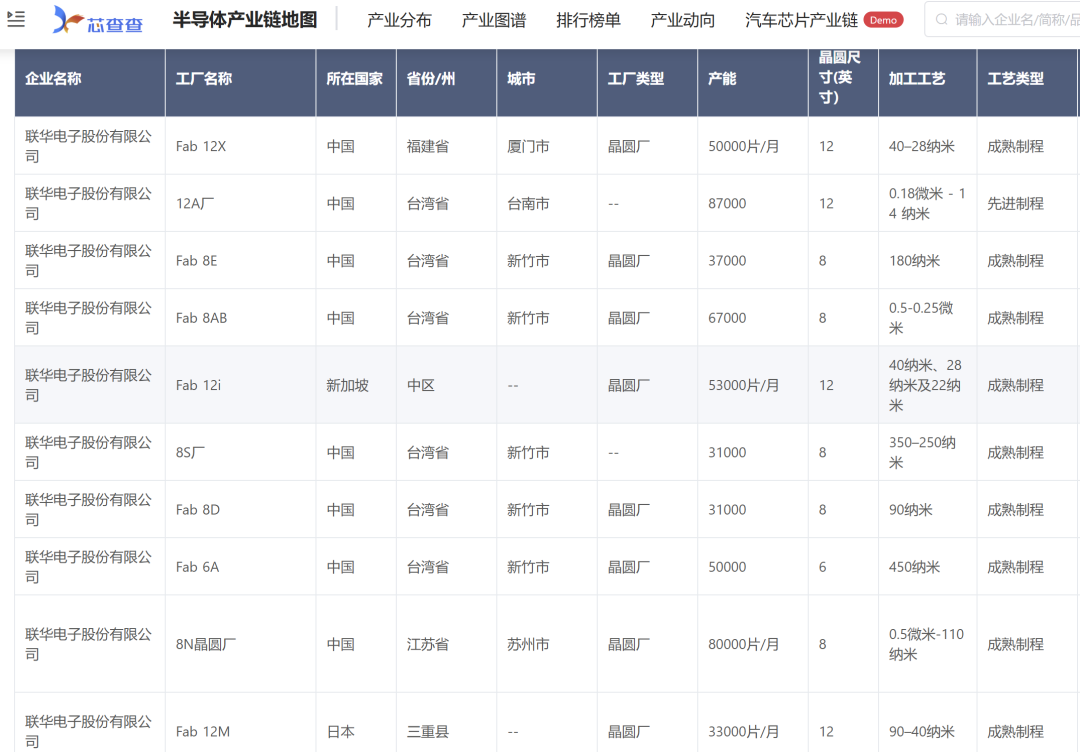Image resolution: width=1080 pixels, height=752 pixels.
Task: Click the 企业名称 column header
Action: 53,78
